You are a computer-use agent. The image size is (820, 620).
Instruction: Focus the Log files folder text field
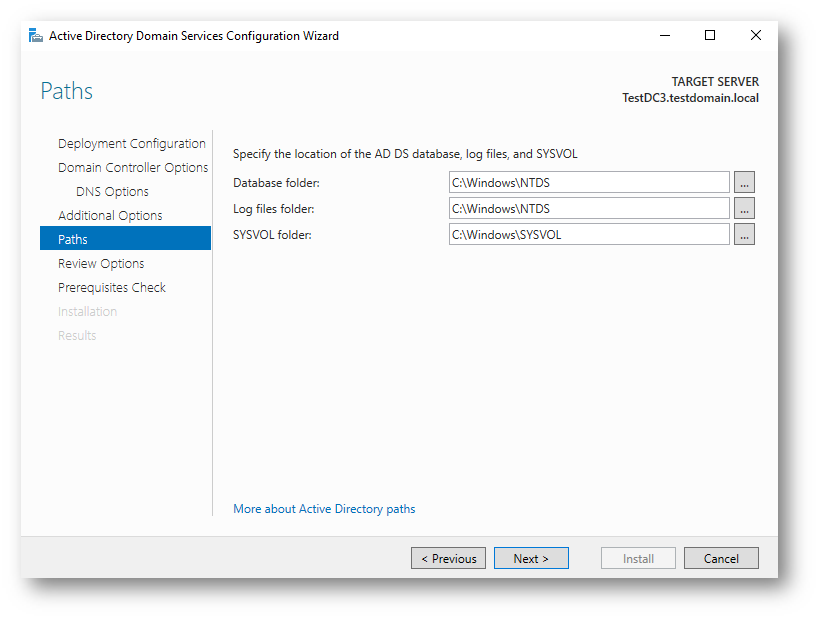pyautogui.click(x=589, y=208)
